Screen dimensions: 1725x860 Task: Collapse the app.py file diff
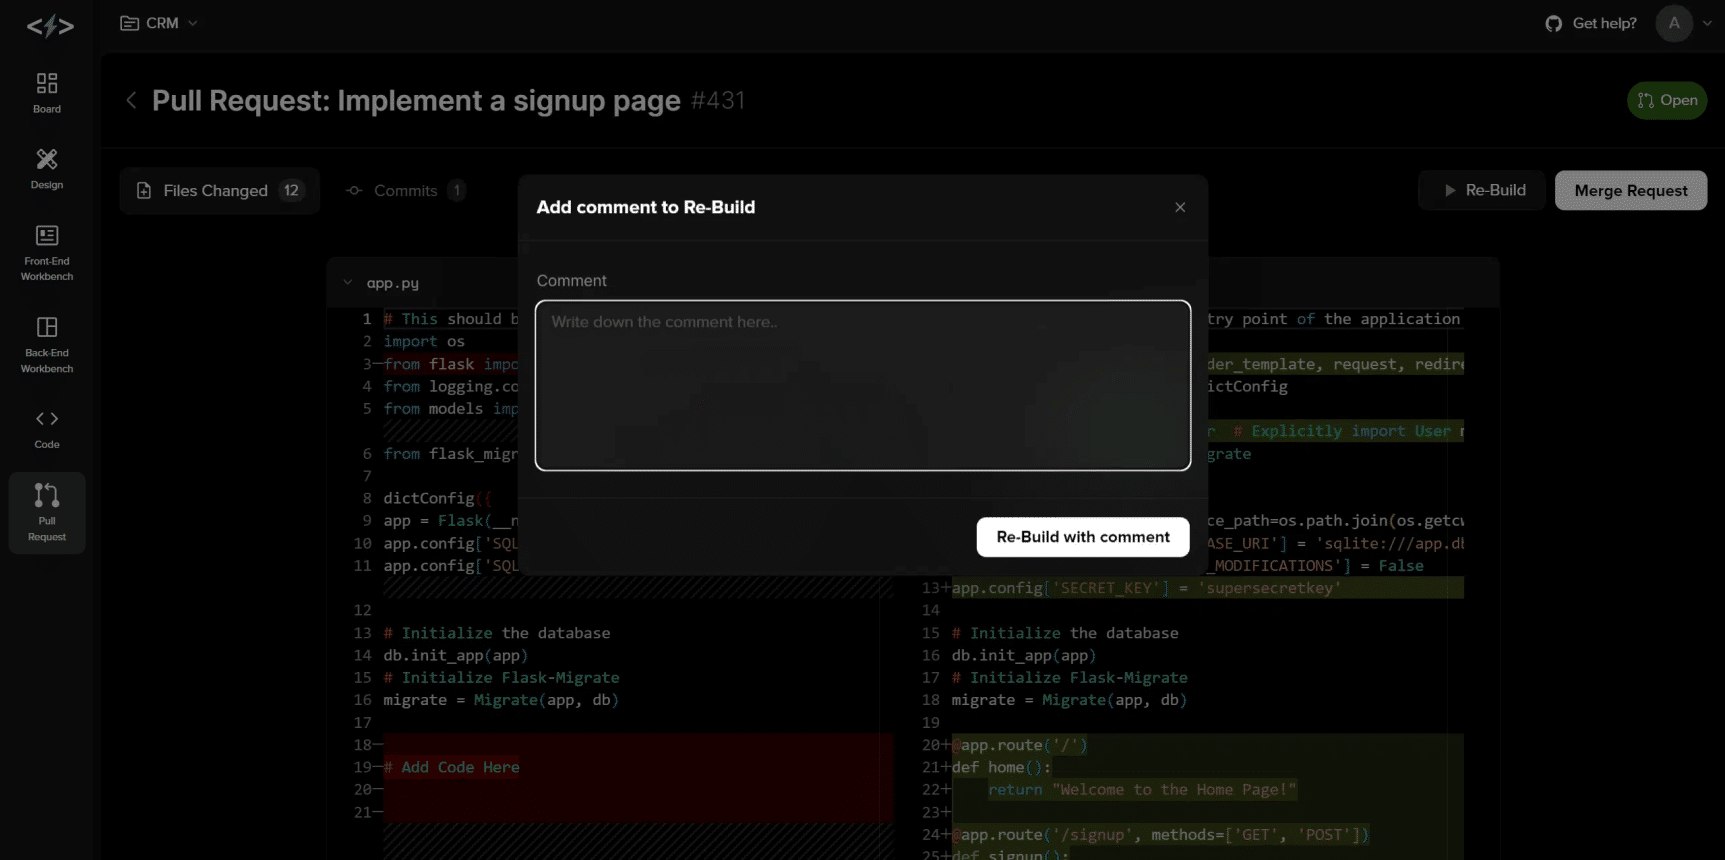(348, 283)
